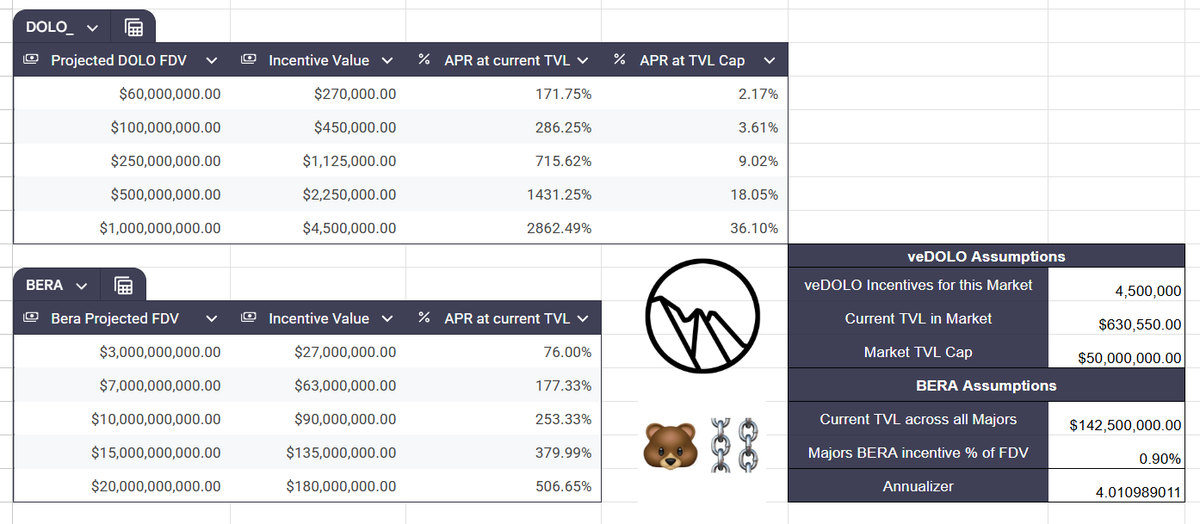Select the veDOLO Assumptions header cell

click(x=986, y=256)
